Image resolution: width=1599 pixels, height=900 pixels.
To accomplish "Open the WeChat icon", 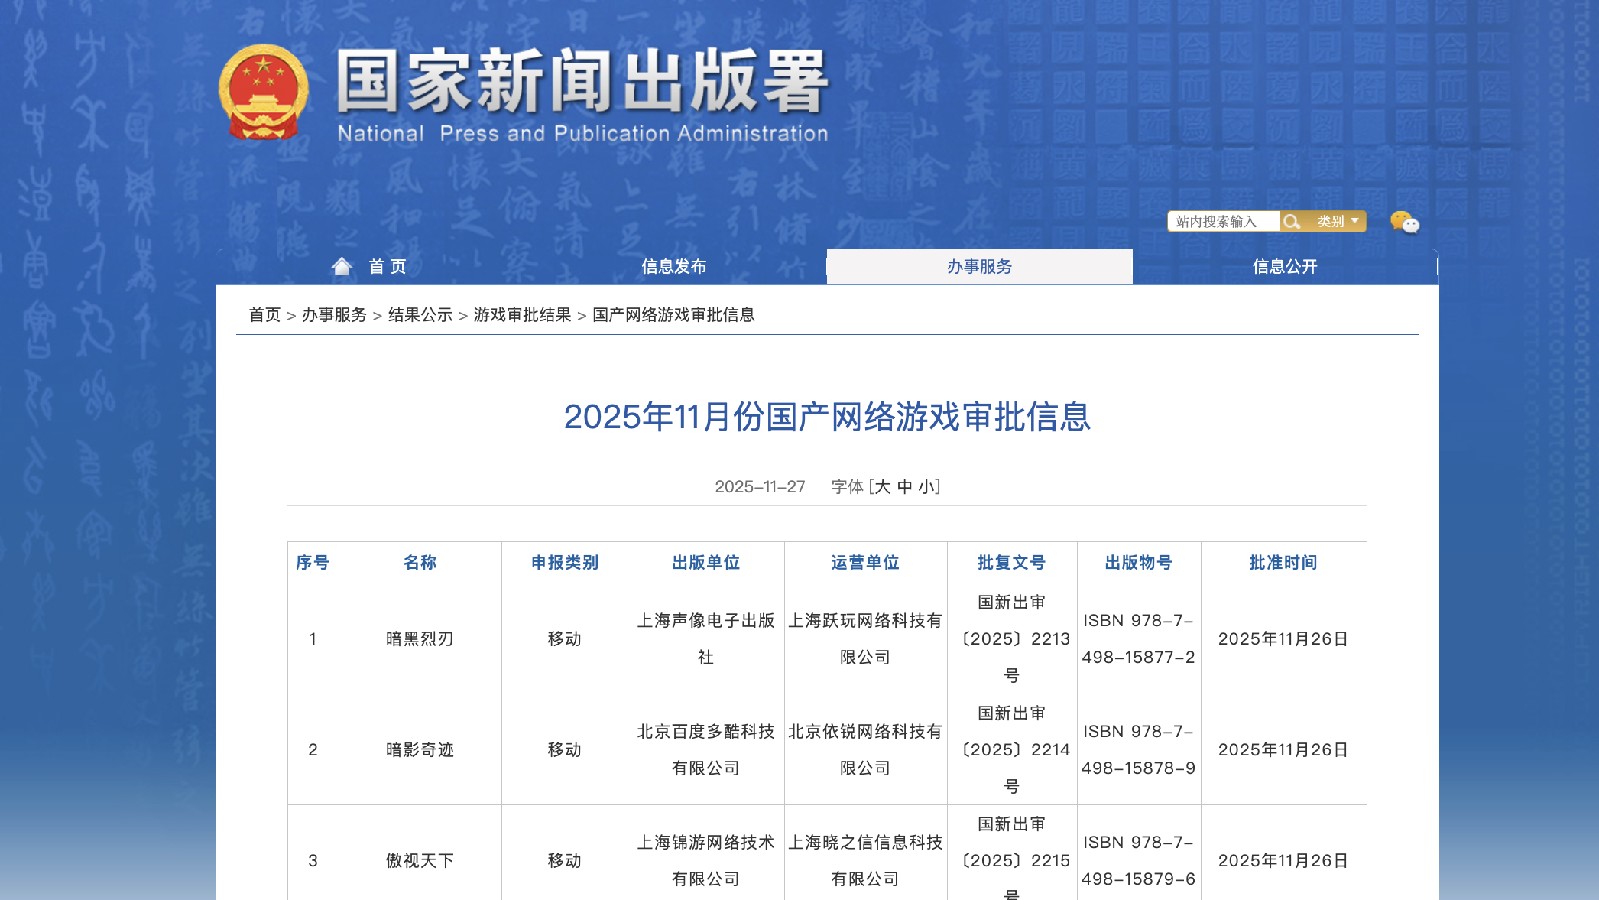I will (x=1404, y=222).
